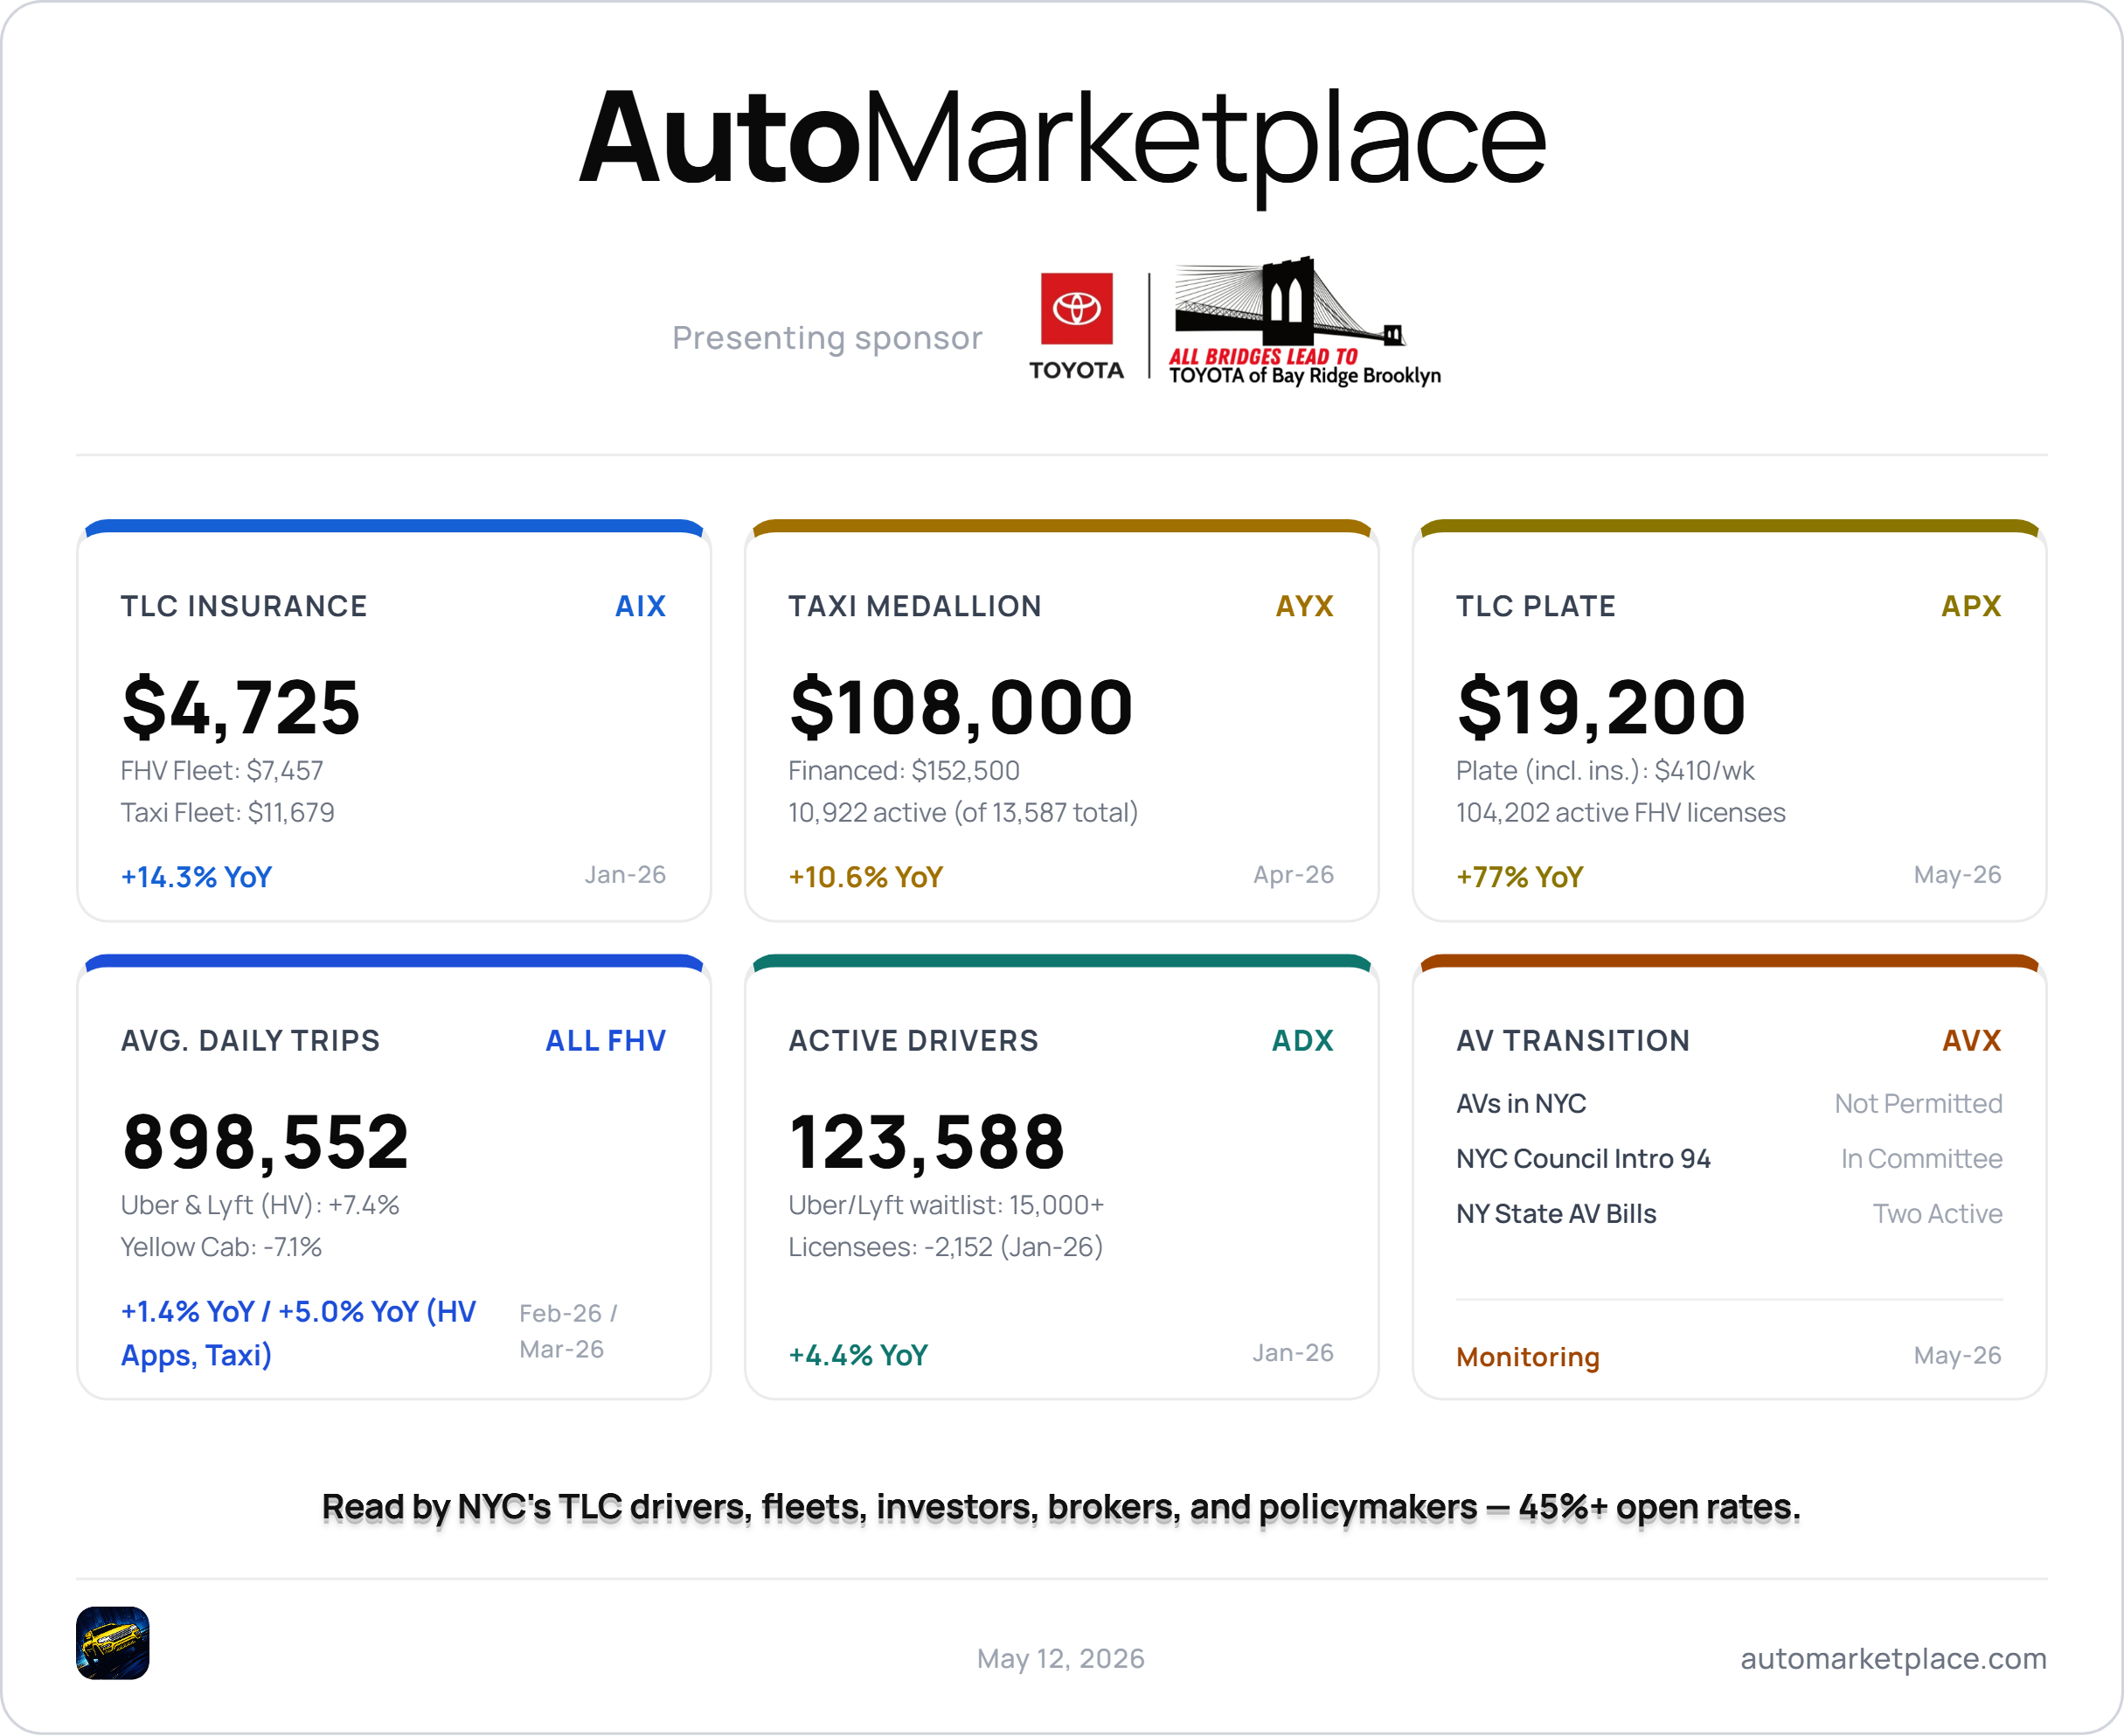Click the $19,200 plate value

point(1601,707)
